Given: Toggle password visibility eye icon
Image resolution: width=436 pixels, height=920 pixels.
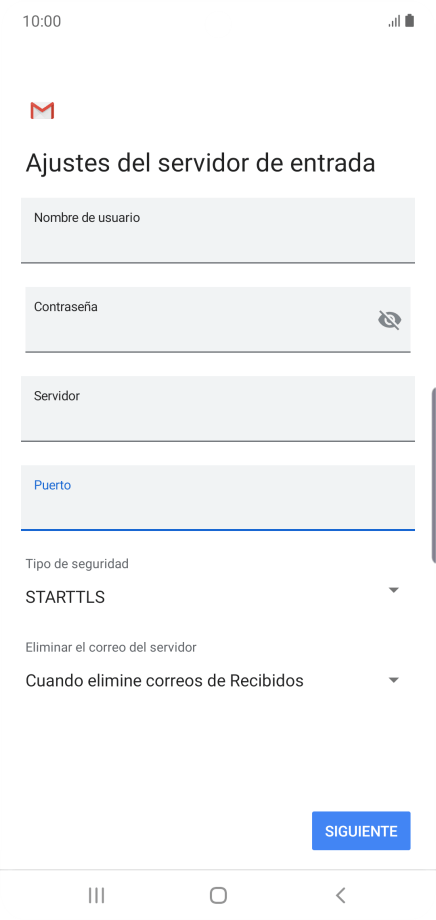Looking at the screenshot, I should tap(390, 320).
